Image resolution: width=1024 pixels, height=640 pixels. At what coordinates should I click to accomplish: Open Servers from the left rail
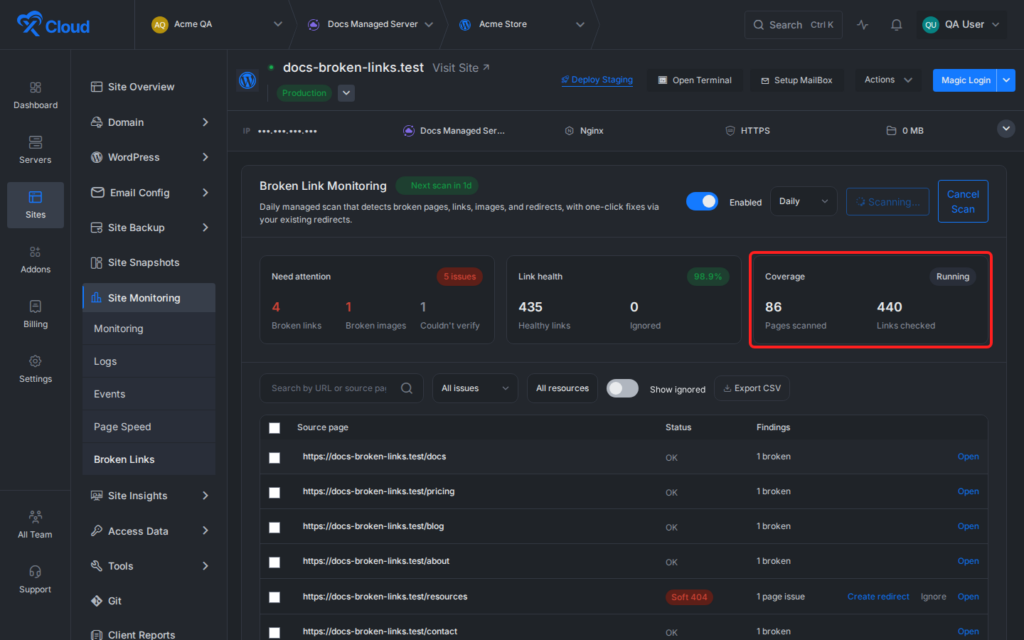click(x=35, y=150)
